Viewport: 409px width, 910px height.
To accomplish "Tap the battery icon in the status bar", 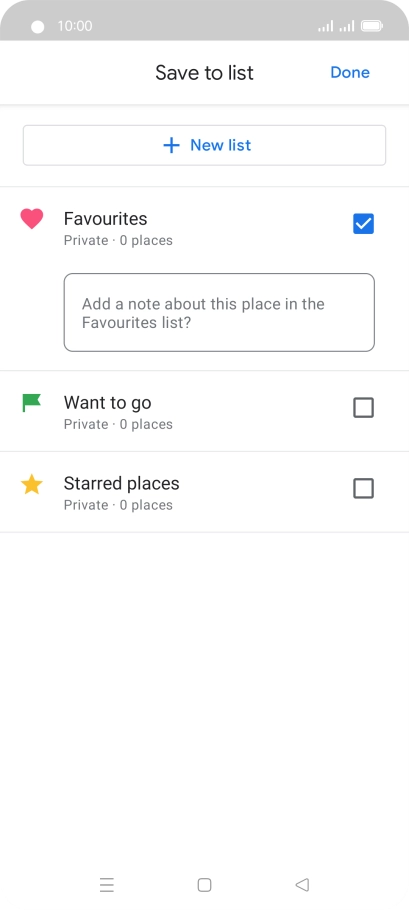I will [x=371, y=26].
